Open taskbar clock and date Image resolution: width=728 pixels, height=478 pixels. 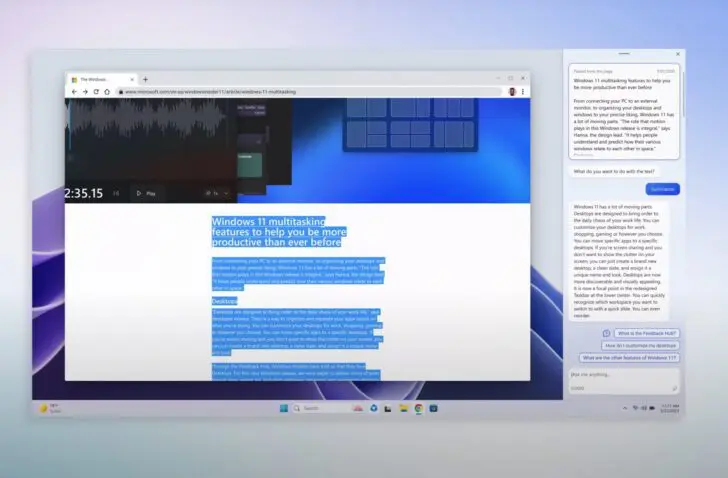[x=670, y=408]
